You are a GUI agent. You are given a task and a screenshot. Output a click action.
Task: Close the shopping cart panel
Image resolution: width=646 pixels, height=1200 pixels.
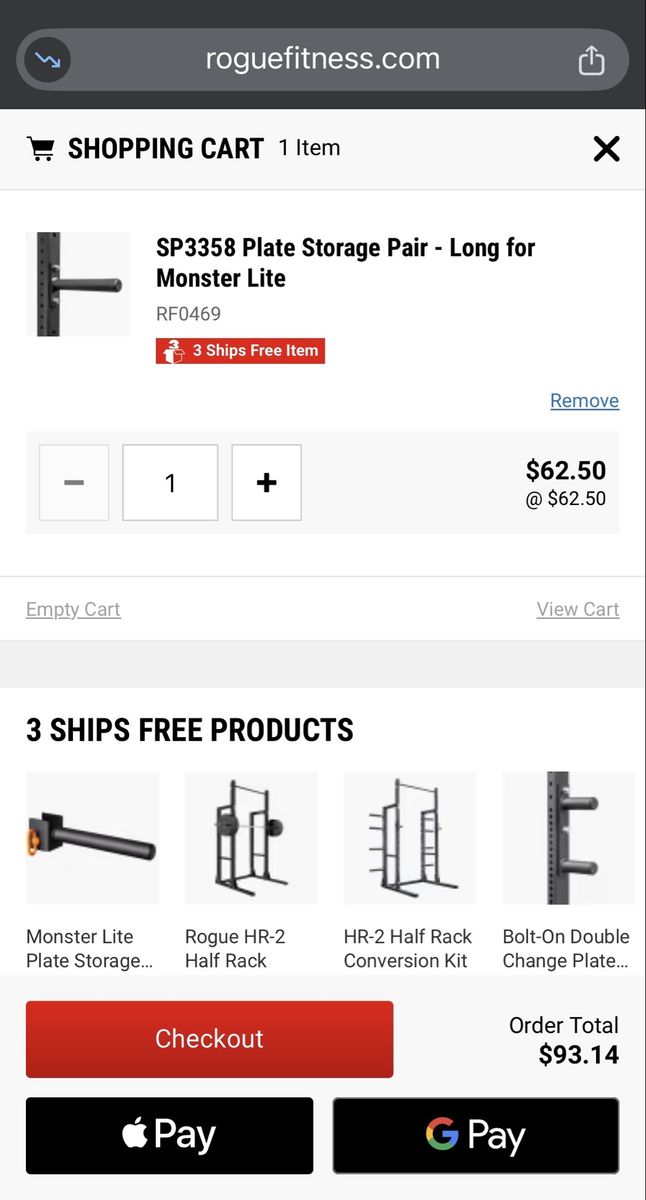[x=606, y=149]
